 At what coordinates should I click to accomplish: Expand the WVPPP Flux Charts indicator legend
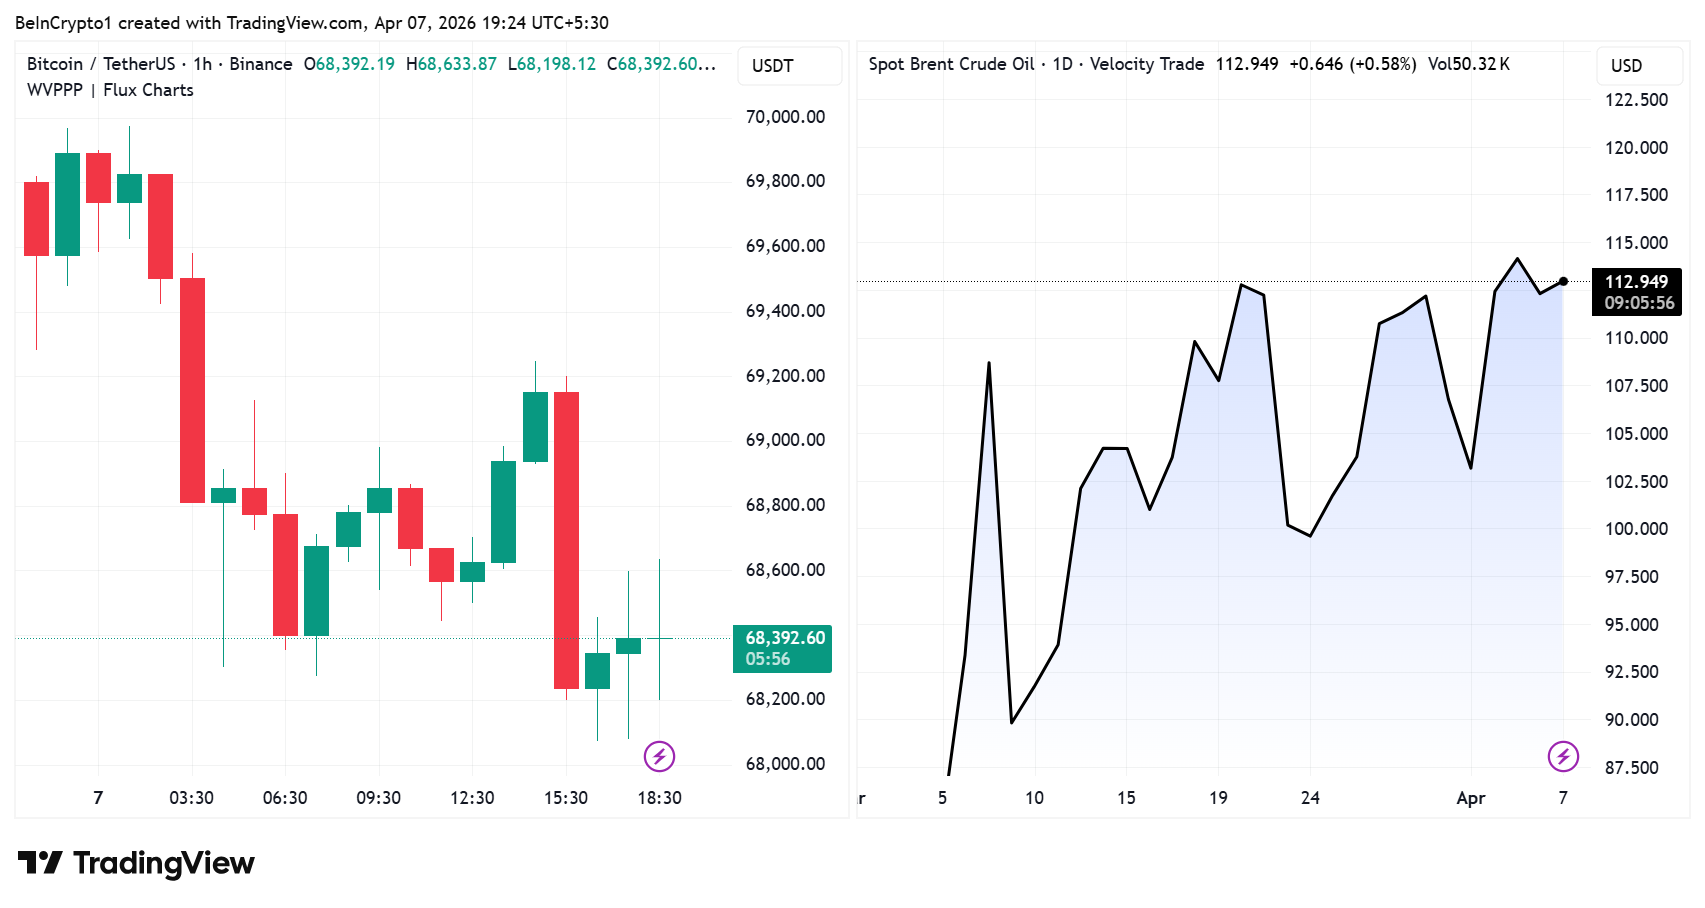pyautogui.click(x=110, y=90)
